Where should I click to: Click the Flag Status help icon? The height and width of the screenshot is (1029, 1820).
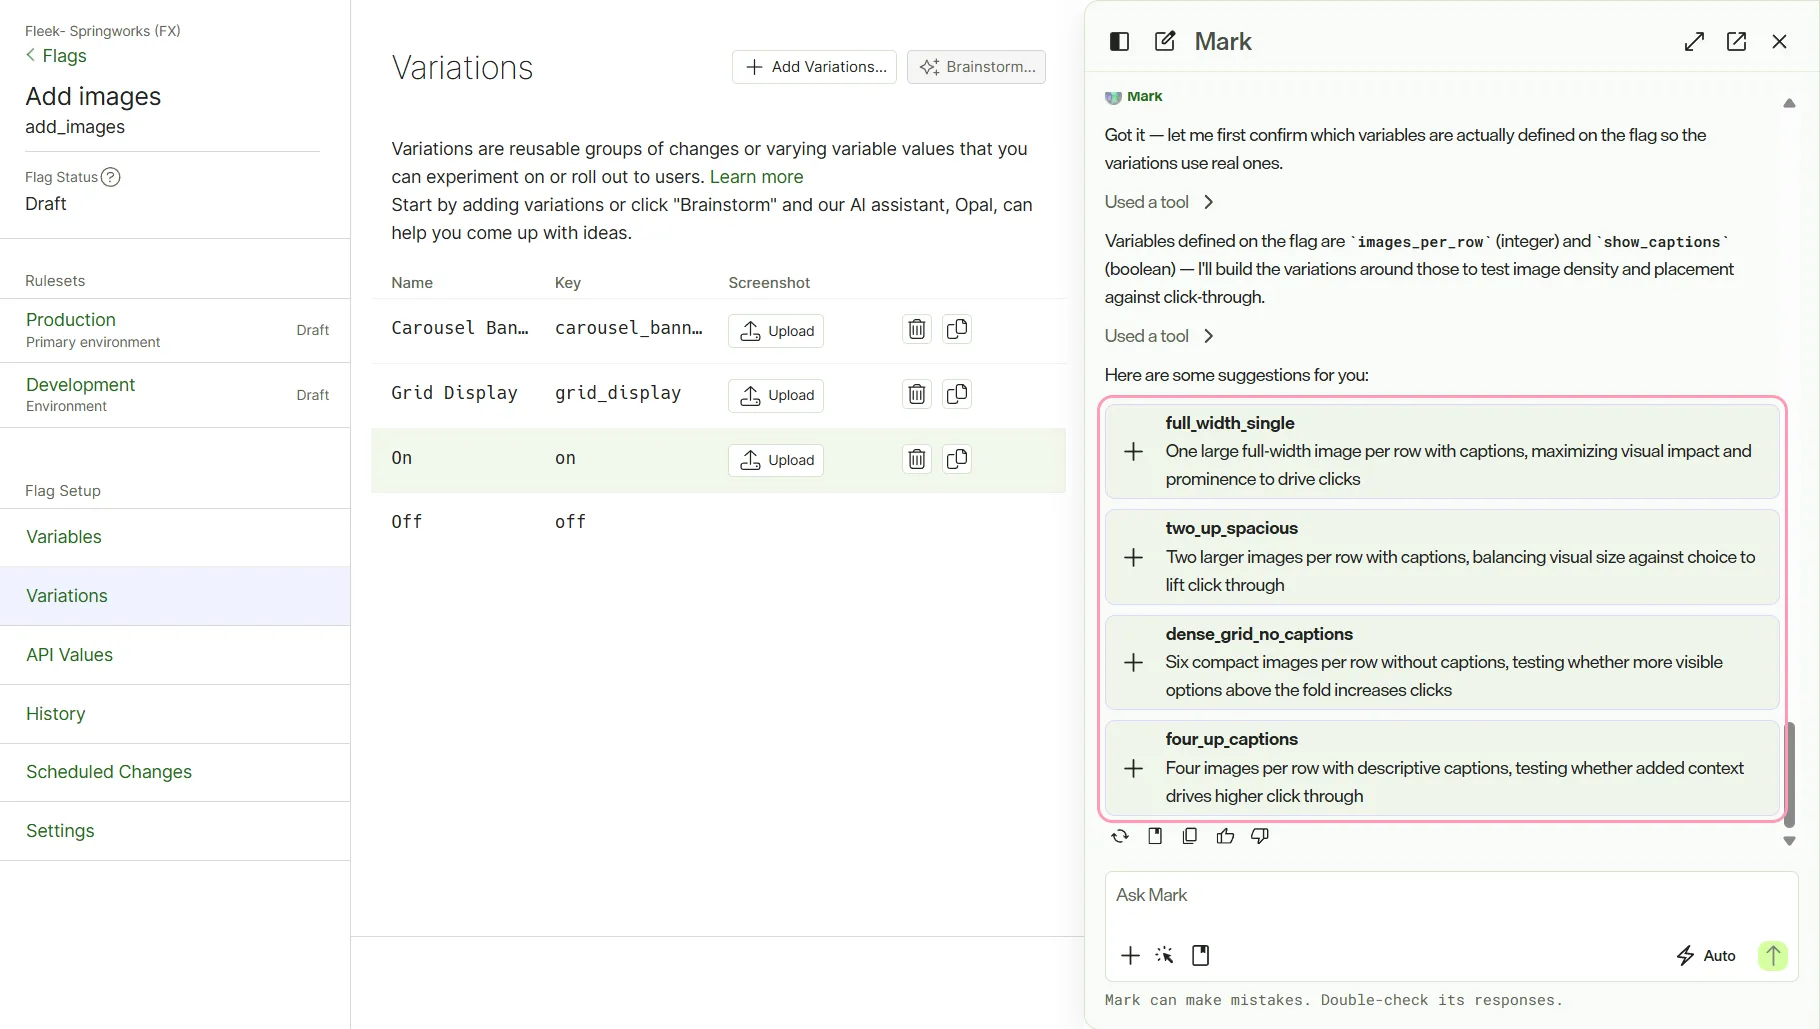click(111, 177)
